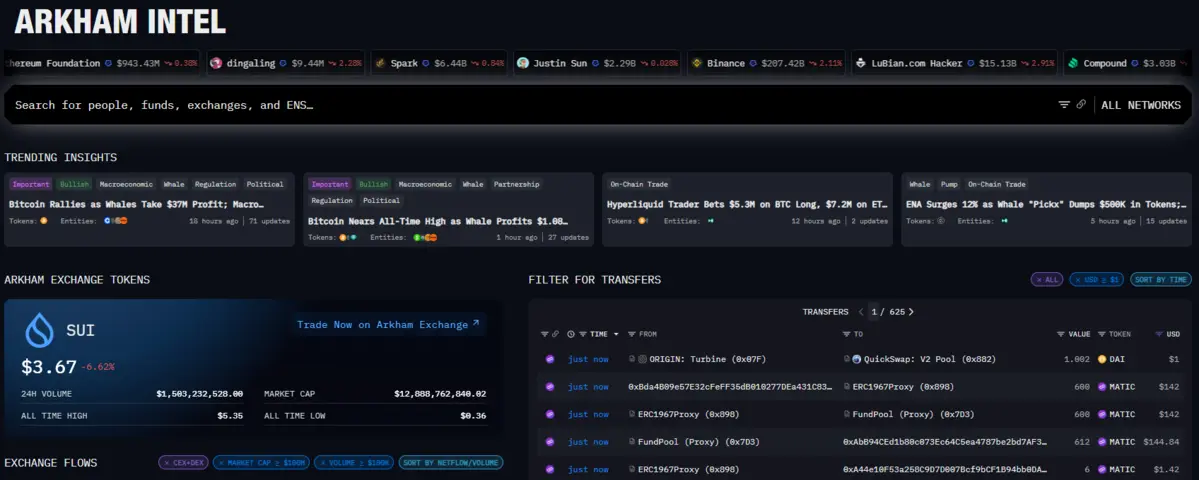The image size is (1199, 480).
Task: Click the clock icon in TIME column header
Action: tap(571, 334)
